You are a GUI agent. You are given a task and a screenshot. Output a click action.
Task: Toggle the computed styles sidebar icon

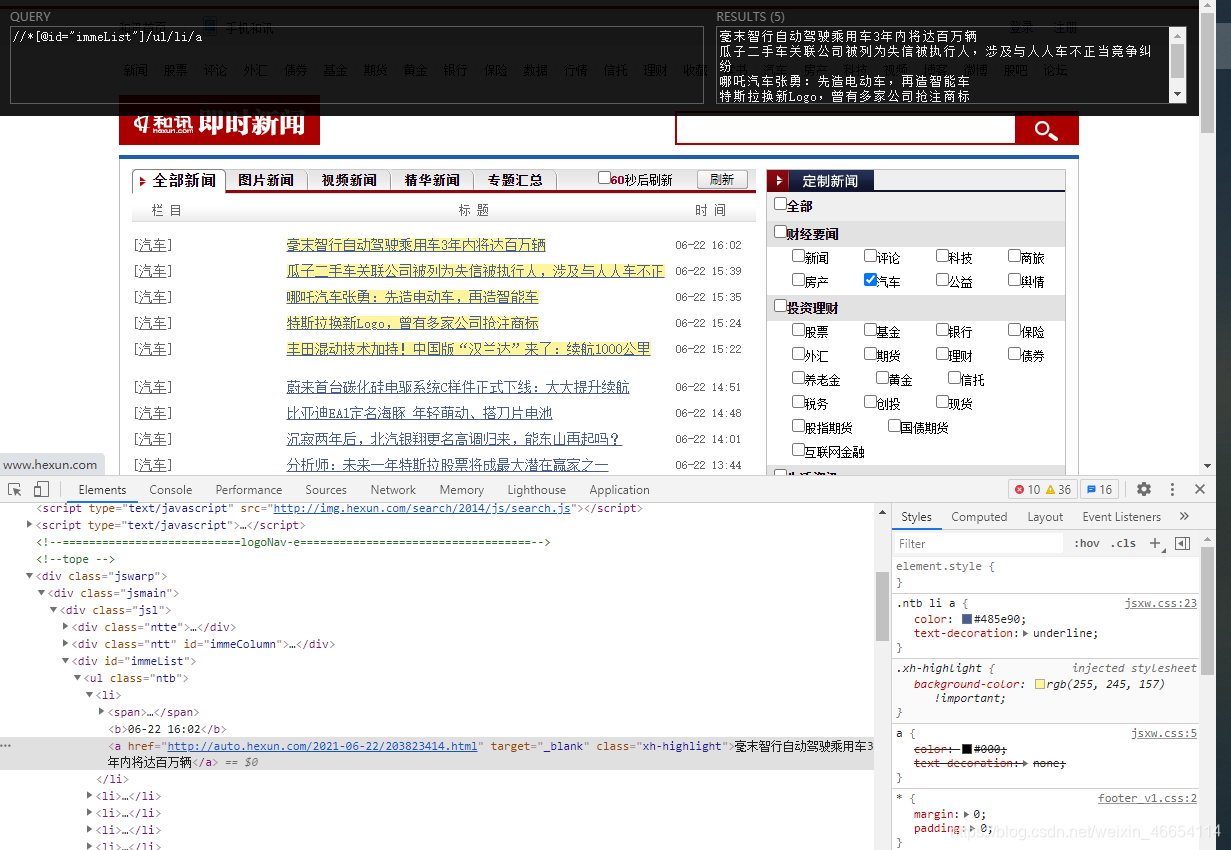[x=1182, y=543]
